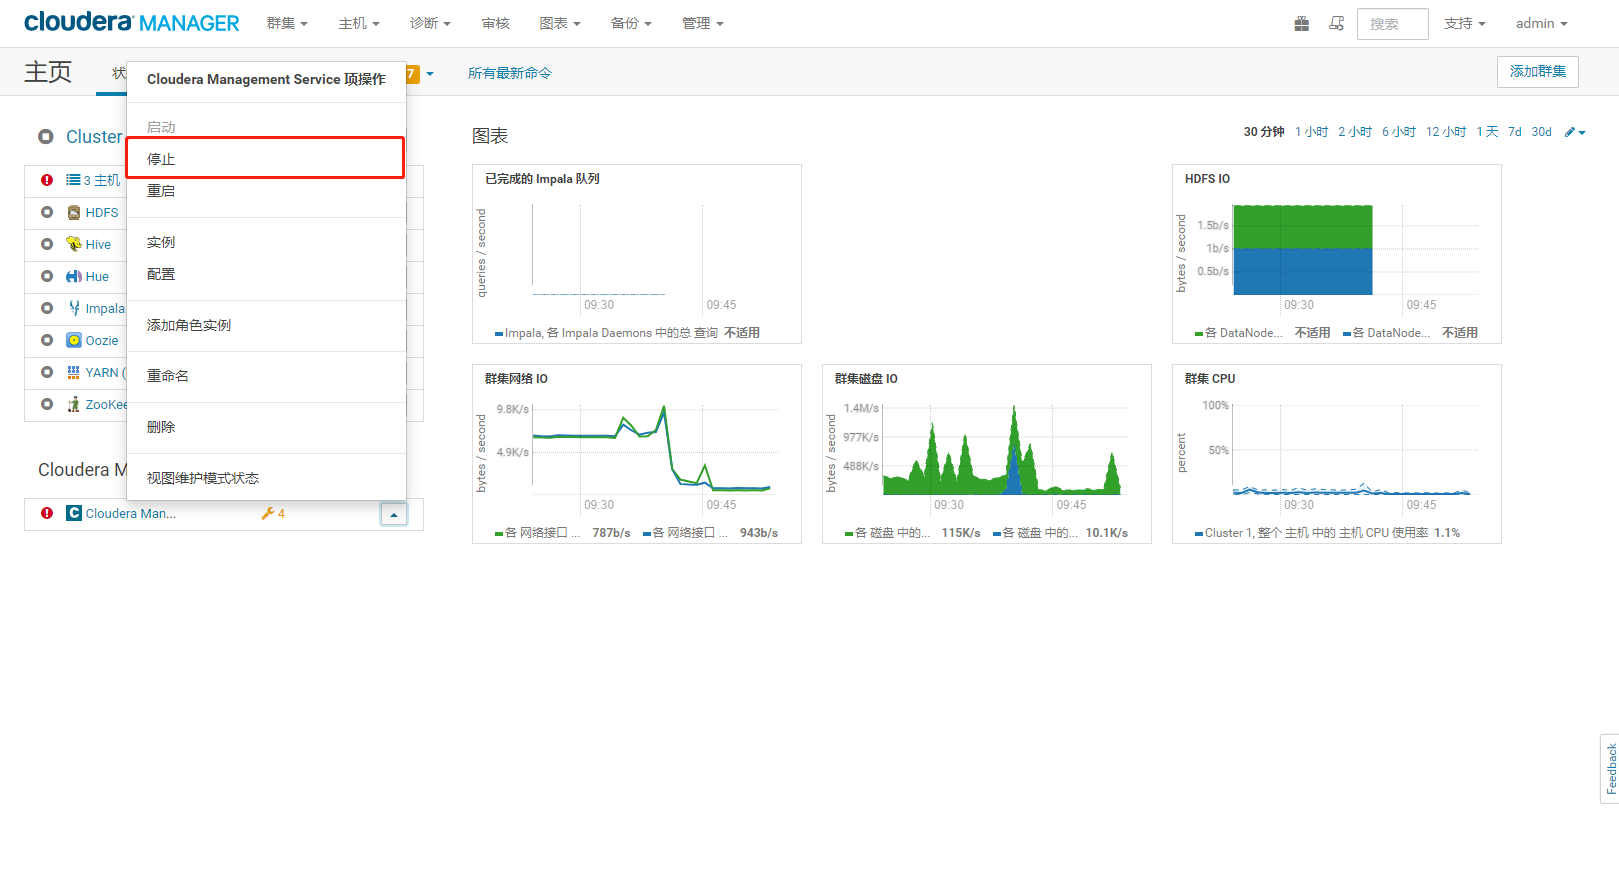Click the red health alert on 3 主机 row

coord(47,180)
